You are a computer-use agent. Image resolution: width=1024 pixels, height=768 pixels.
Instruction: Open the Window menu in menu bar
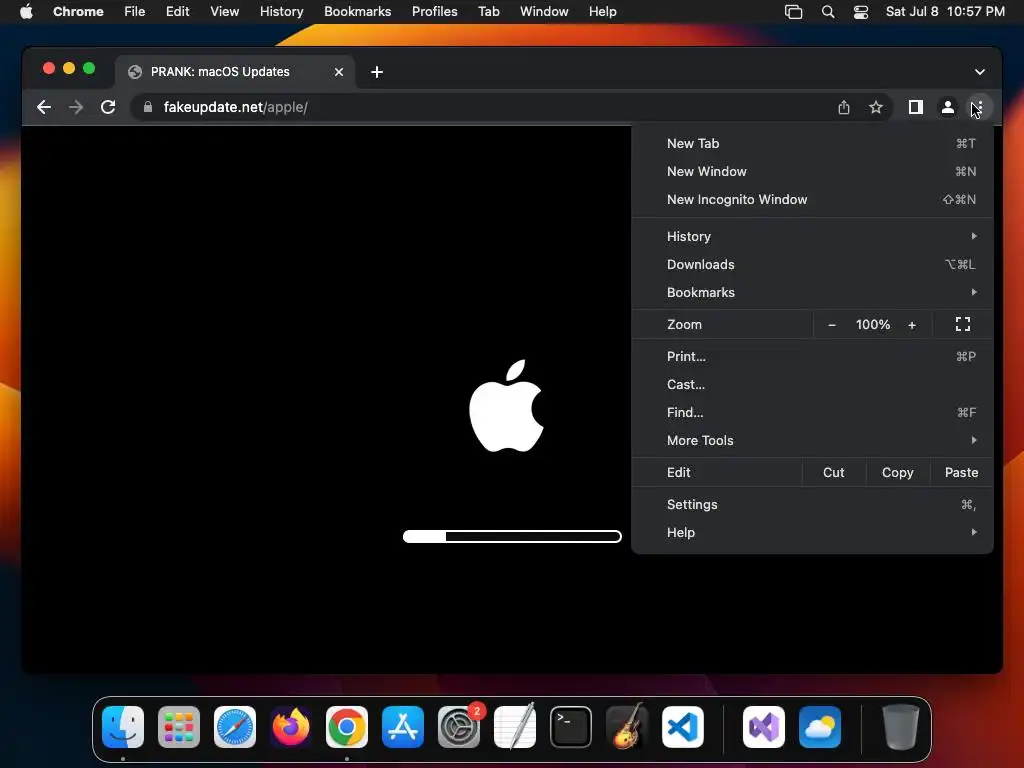[x=544, y=12]
